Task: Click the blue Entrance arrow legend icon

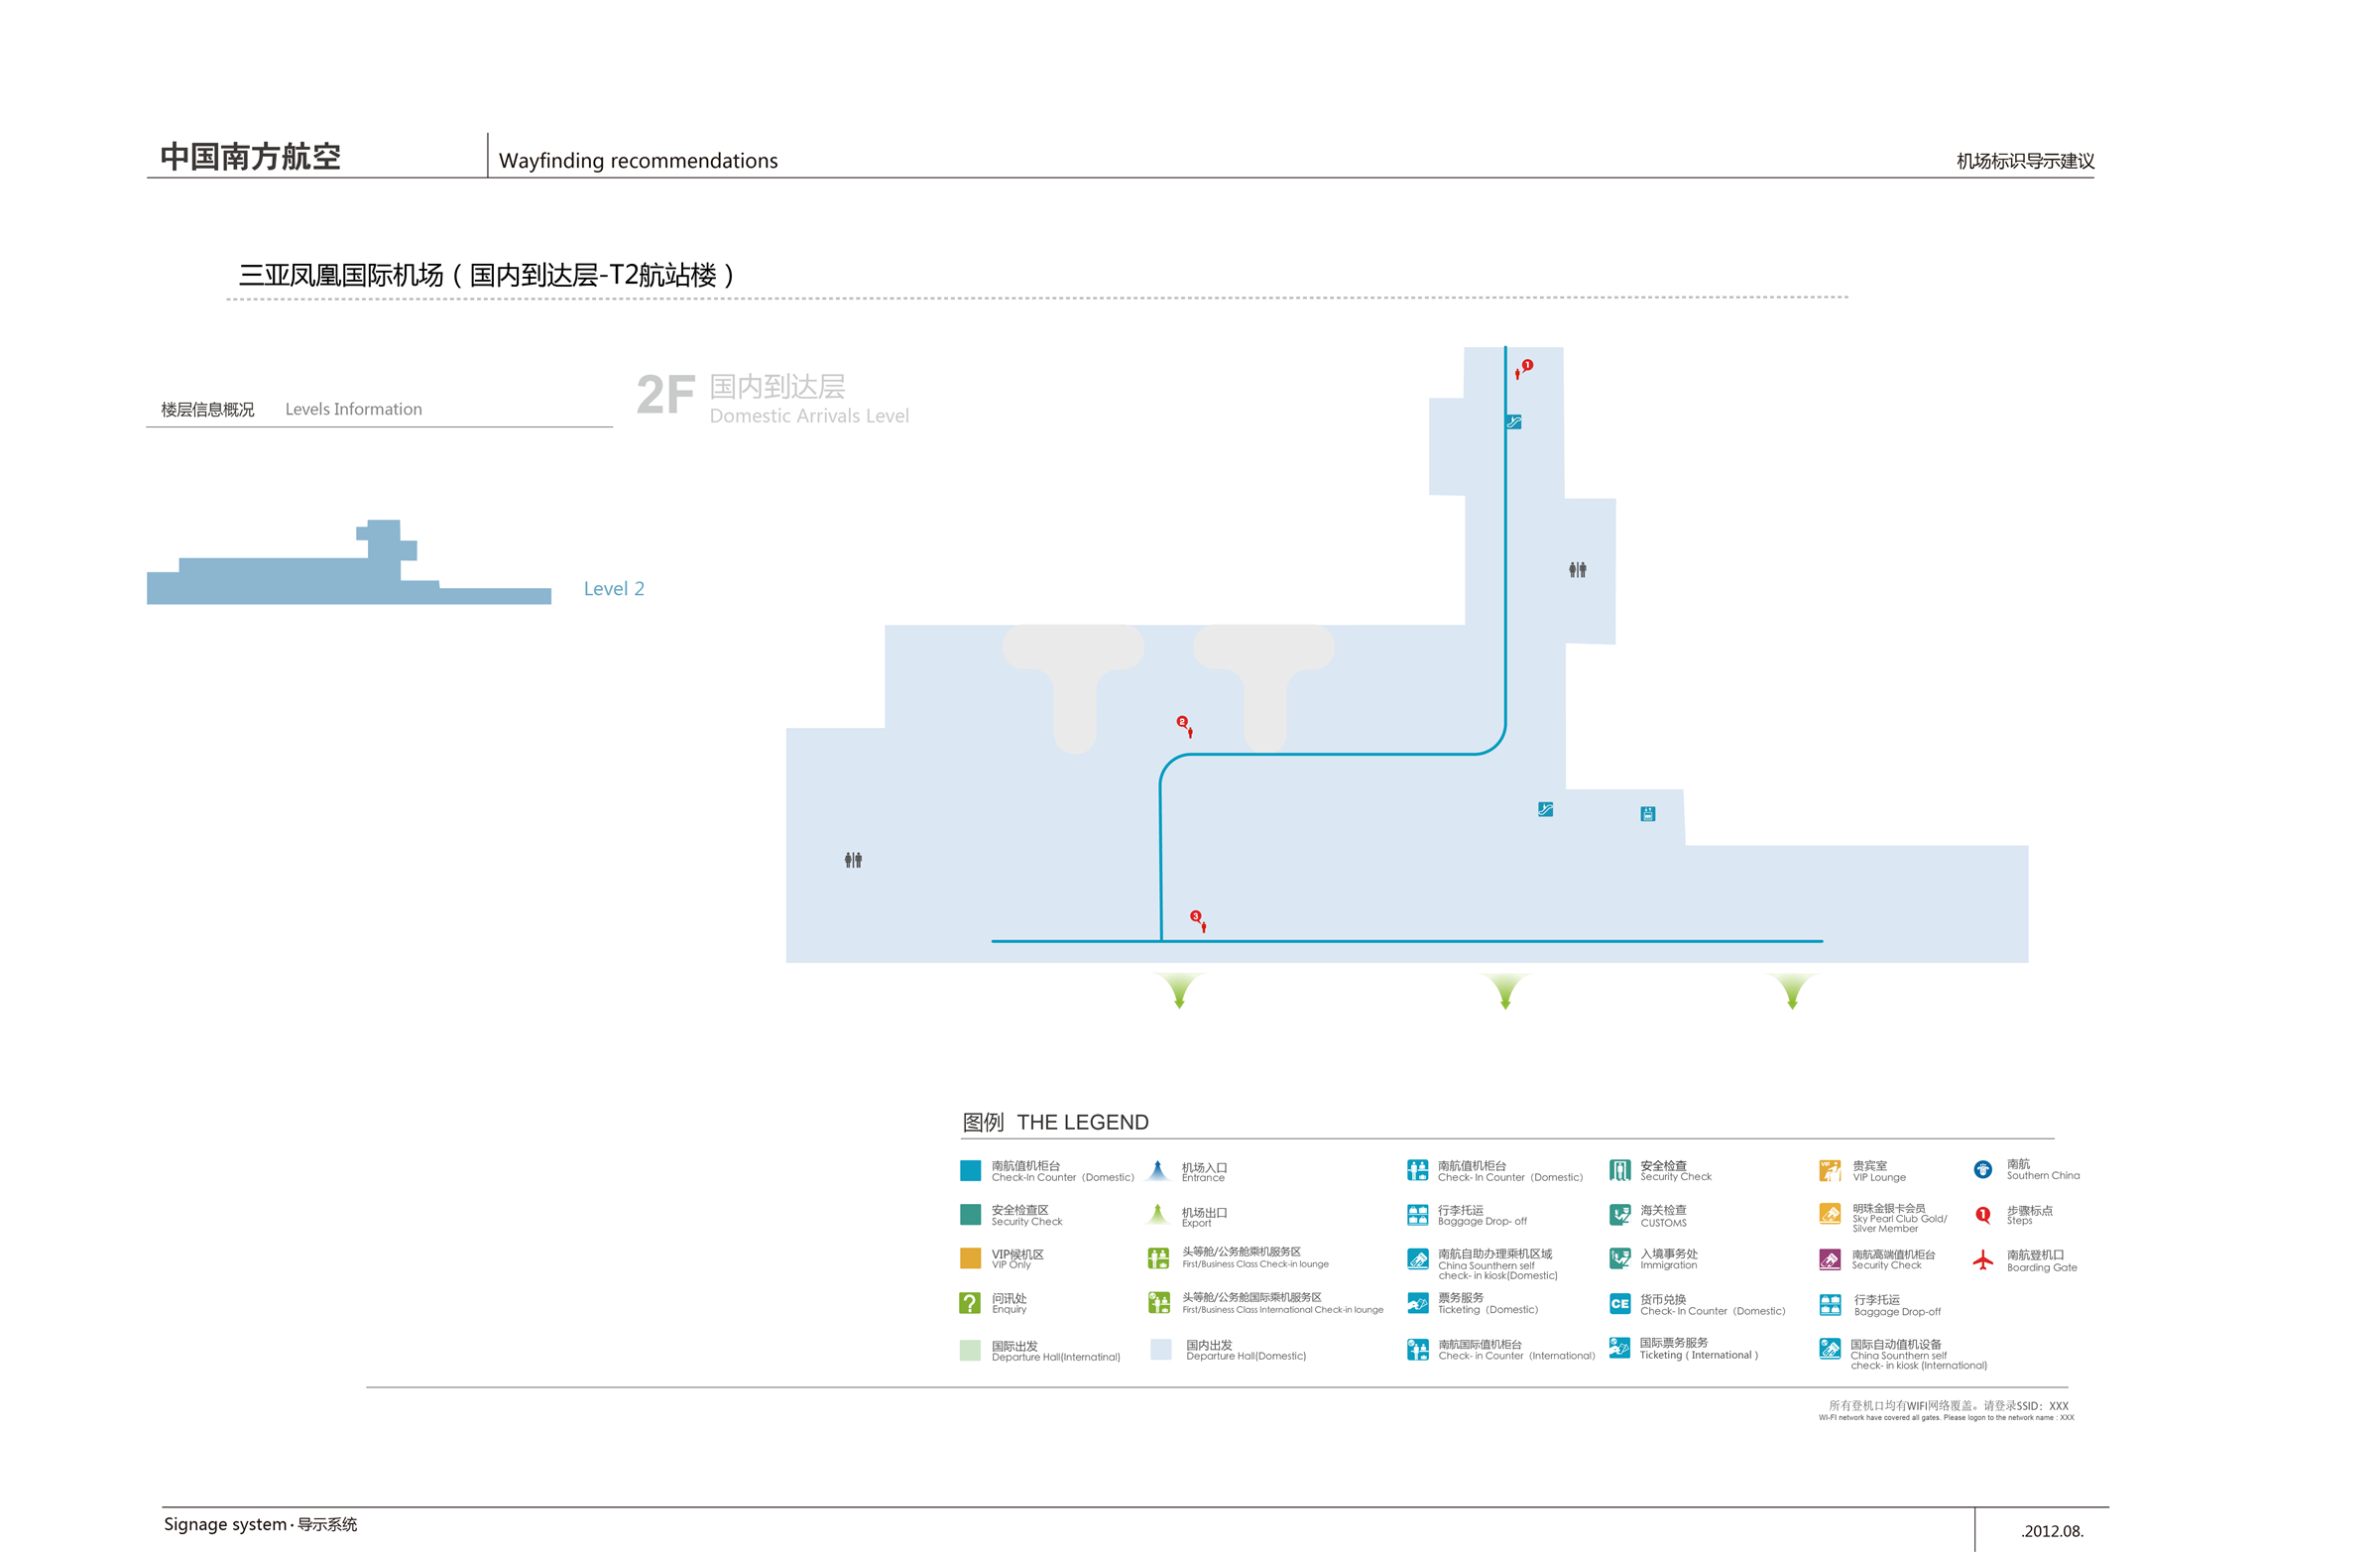Action: point(1158,1170)
